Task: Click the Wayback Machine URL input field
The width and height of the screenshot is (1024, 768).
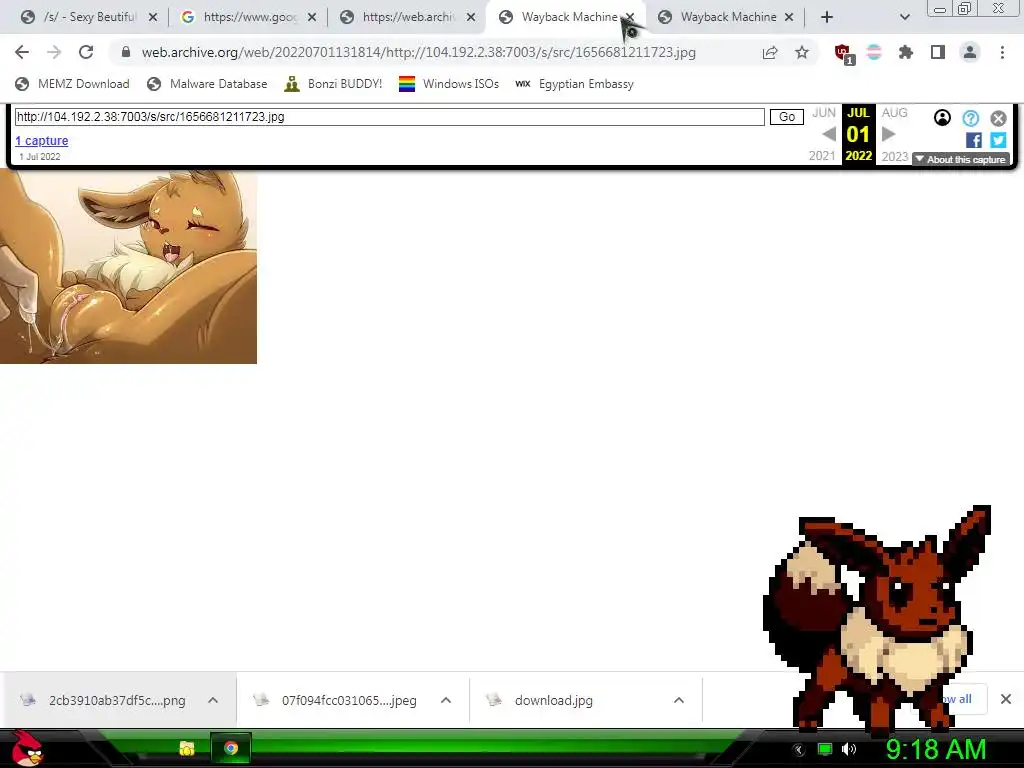Action: [x=389, y=117]
